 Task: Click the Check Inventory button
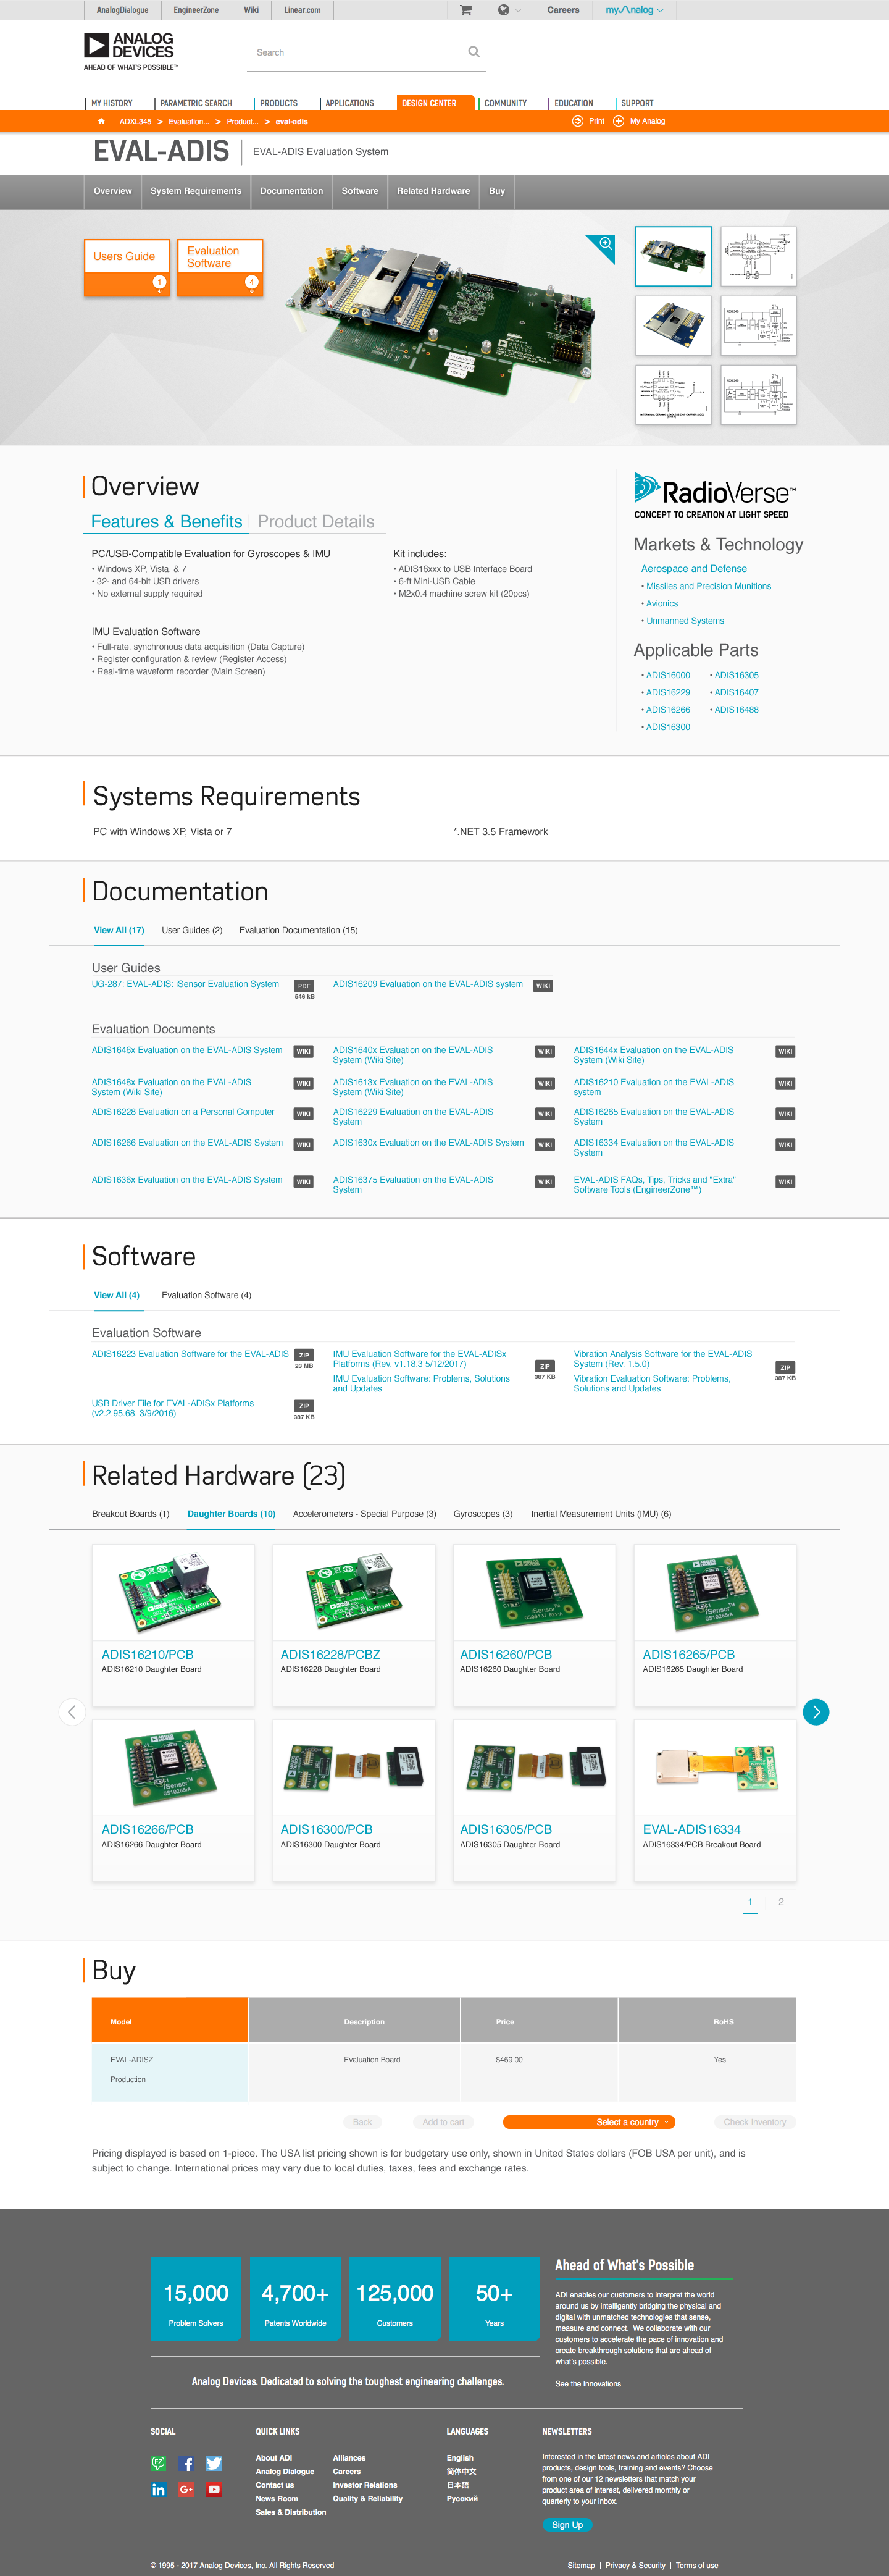pyautogui.click(x=755, y=2122)
